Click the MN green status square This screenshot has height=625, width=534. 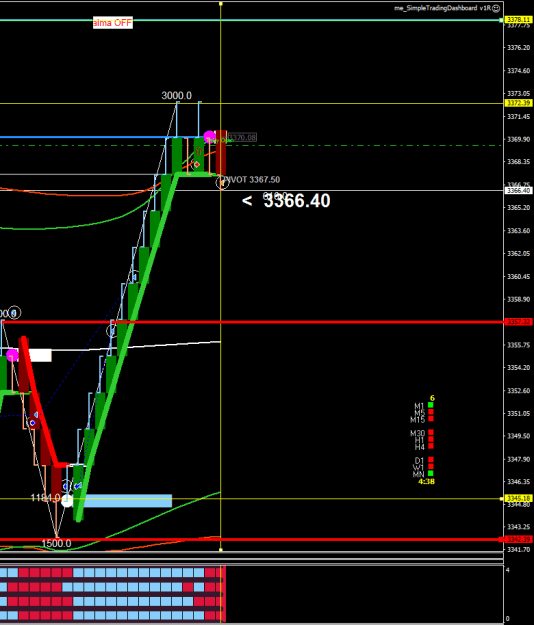[430, 474]
